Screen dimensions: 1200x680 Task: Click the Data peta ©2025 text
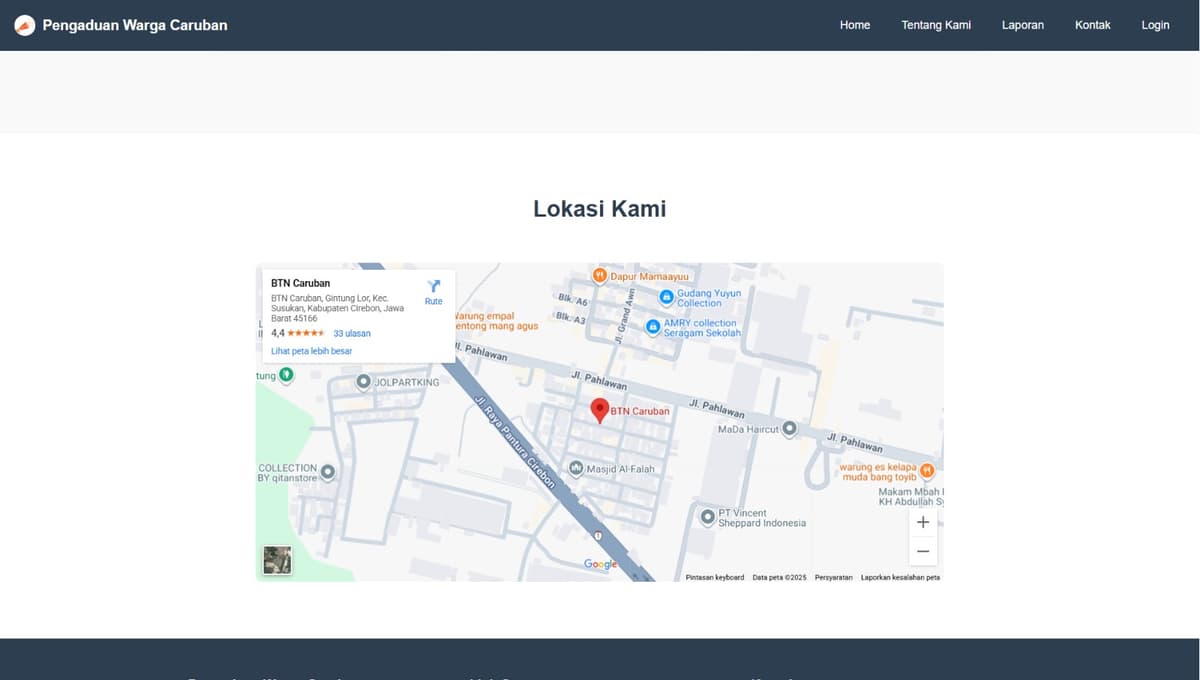click(779, 577)
